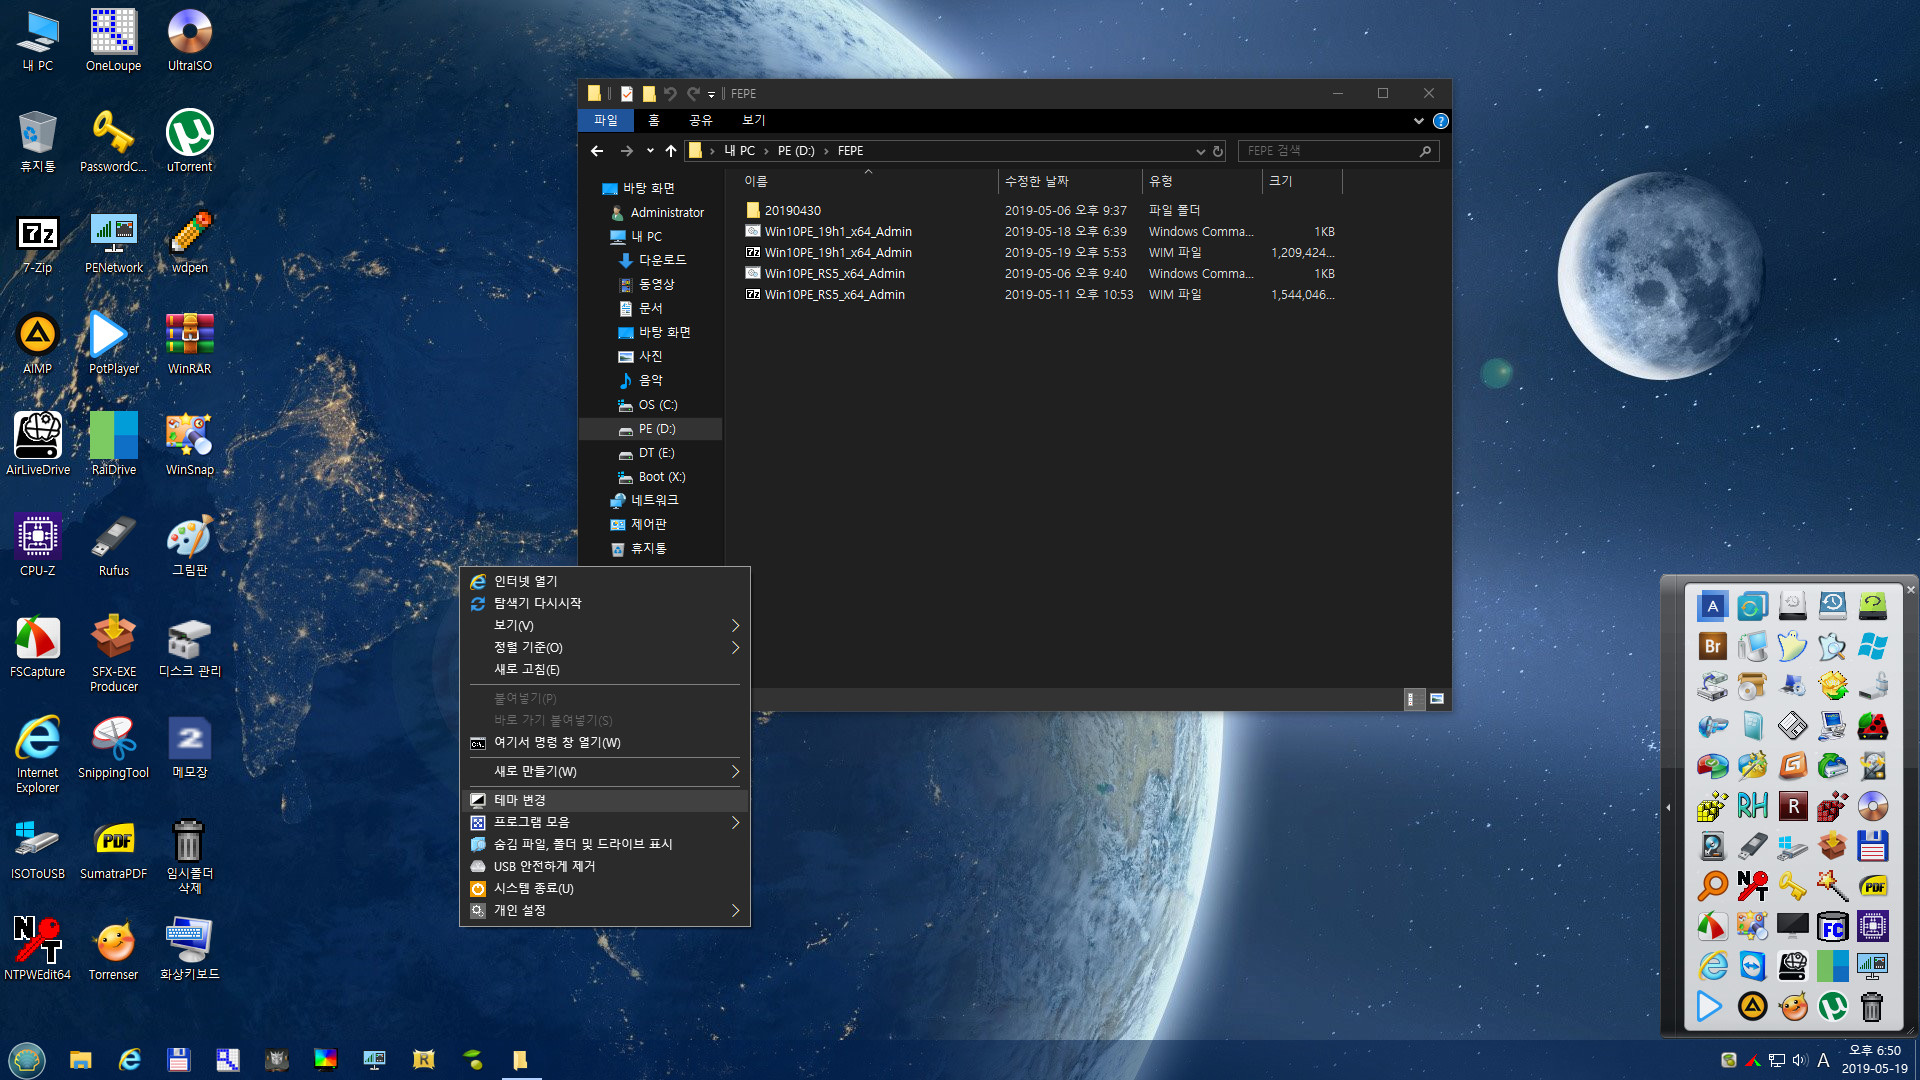The width and height of the screenshot is (1920, 1080).
Task: Open the 파일 tab in Explorer
Action: [x=606, y=120]
